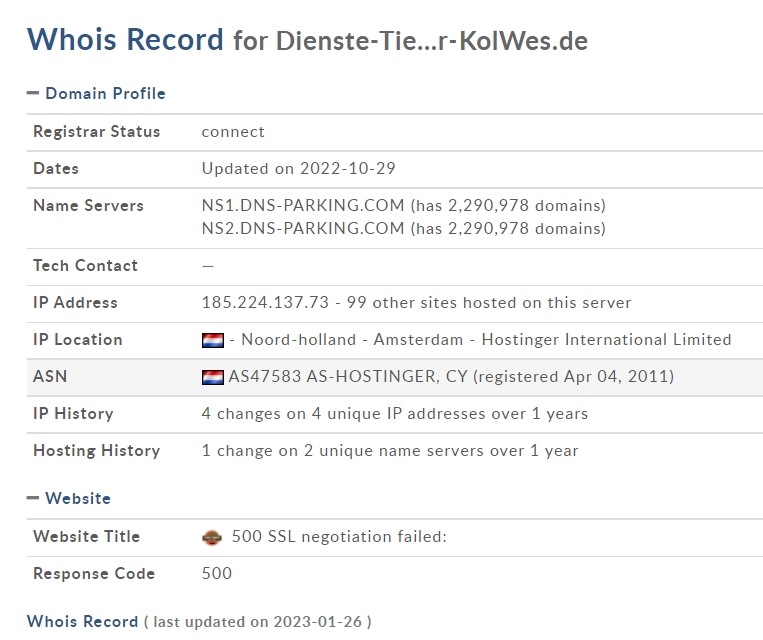The width and height of the screenshot is (763, 640).
Task: Click the Netherlands flag beside IP Location
Action: point(213,340)
